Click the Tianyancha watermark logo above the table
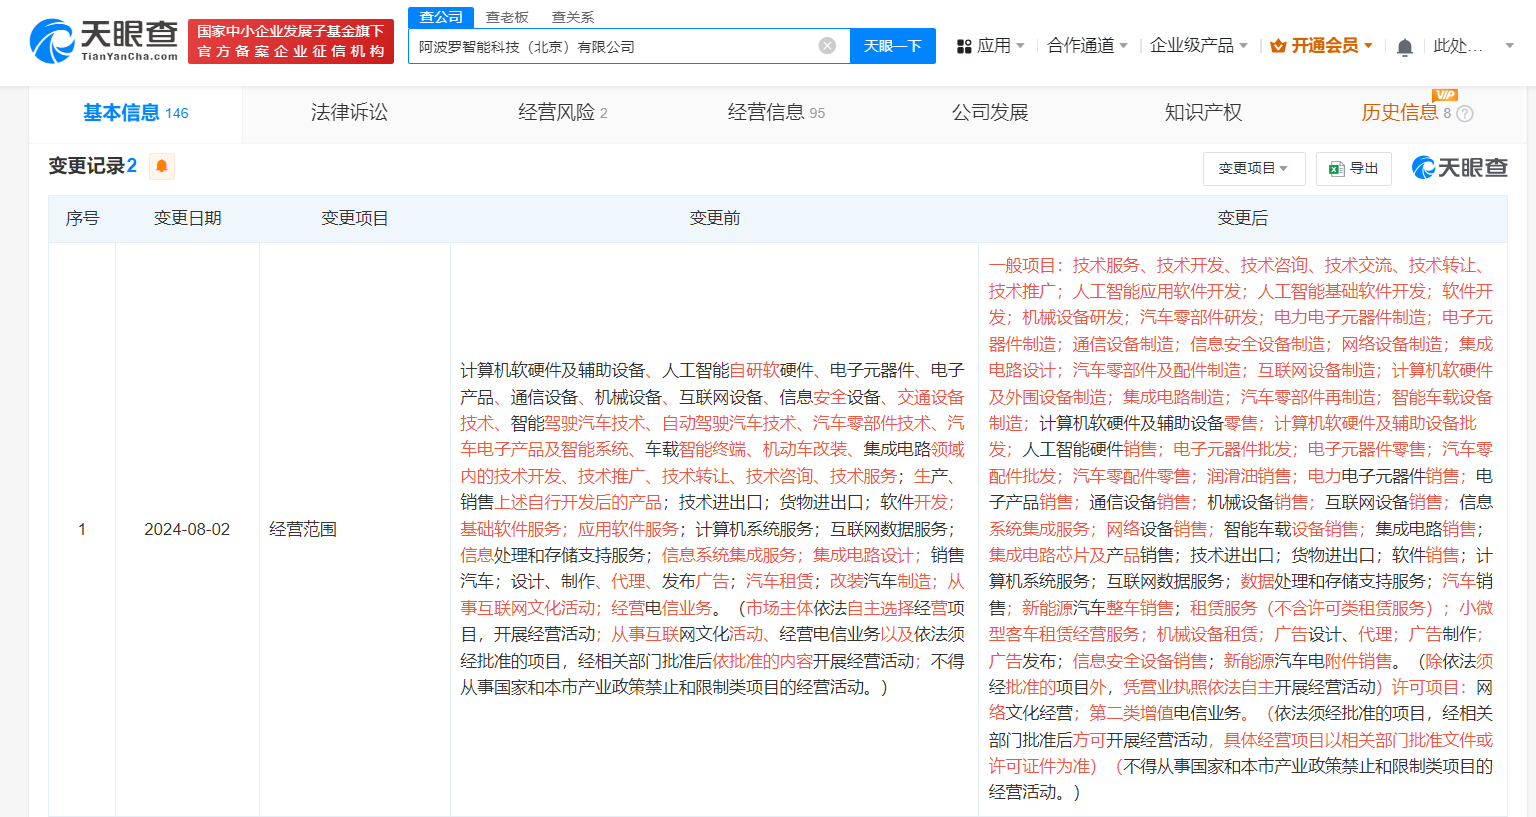The image size is (1536, 817). tap(1459, 168)
